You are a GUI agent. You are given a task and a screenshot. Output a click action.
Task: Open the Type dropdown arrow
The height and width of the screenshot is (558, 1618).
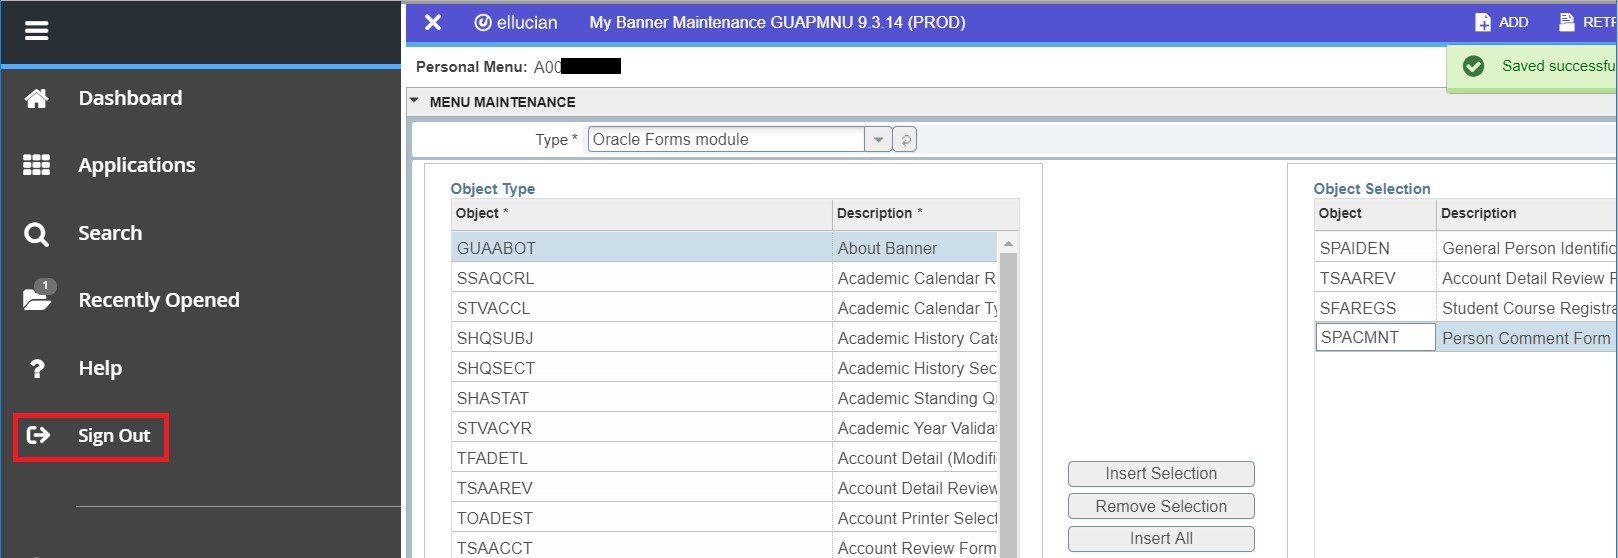878,140
